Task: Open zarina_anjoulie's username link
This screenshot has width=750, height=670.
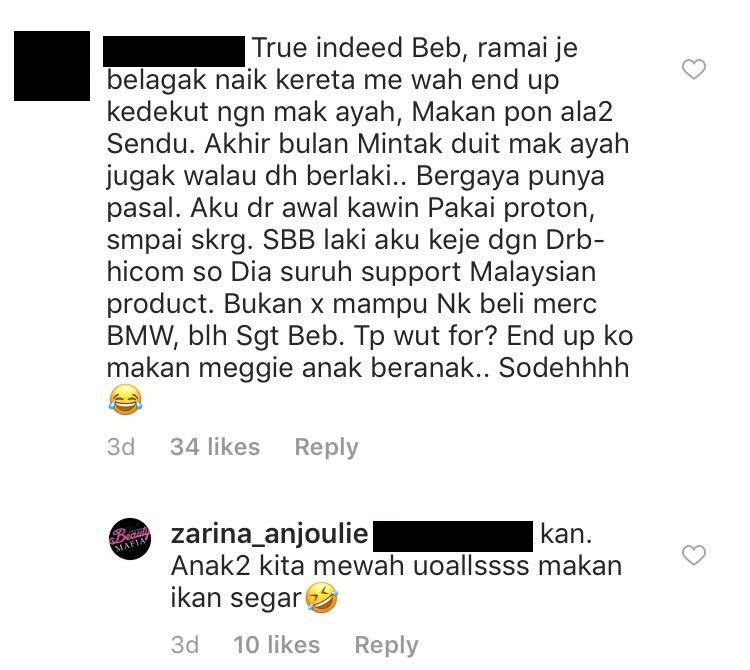Action: pos(269,534)
